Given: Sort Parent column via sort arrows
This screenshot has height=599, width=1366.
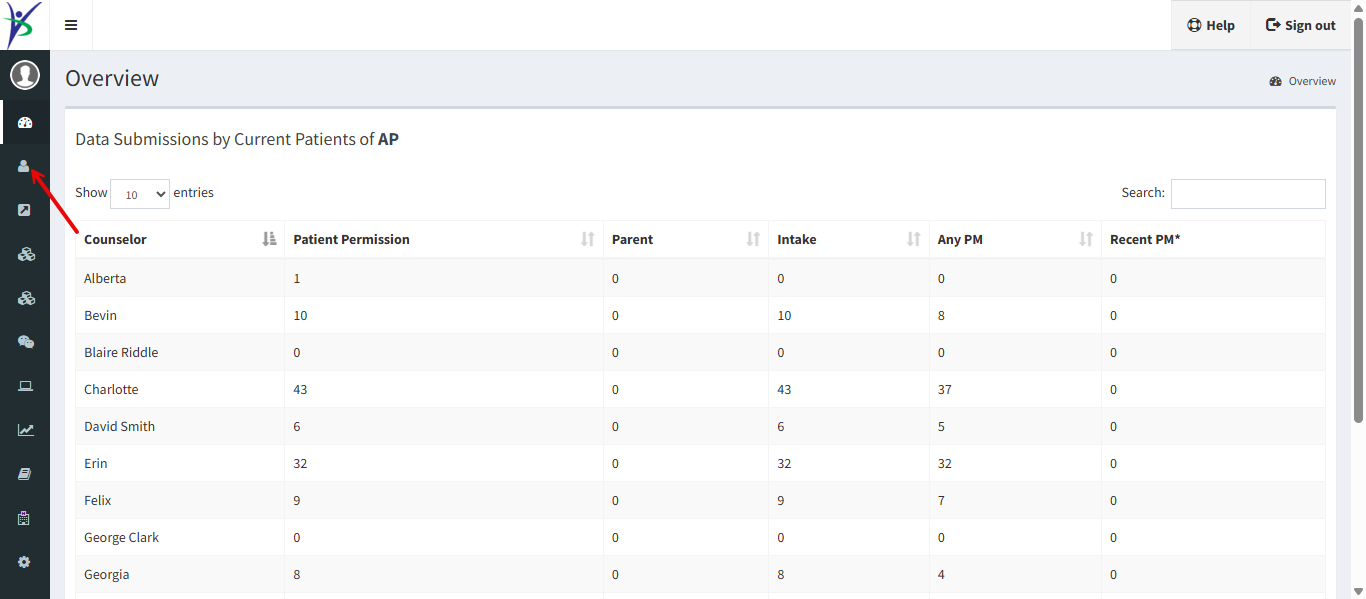Looking at the screenshot, I should pos(753,239).
